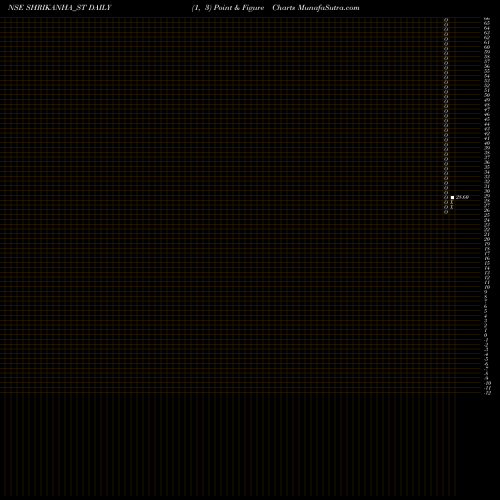
Task: Click the NSE SHRIKANHA_ST DAILY chart title
Action: click(x=60, y=8)
